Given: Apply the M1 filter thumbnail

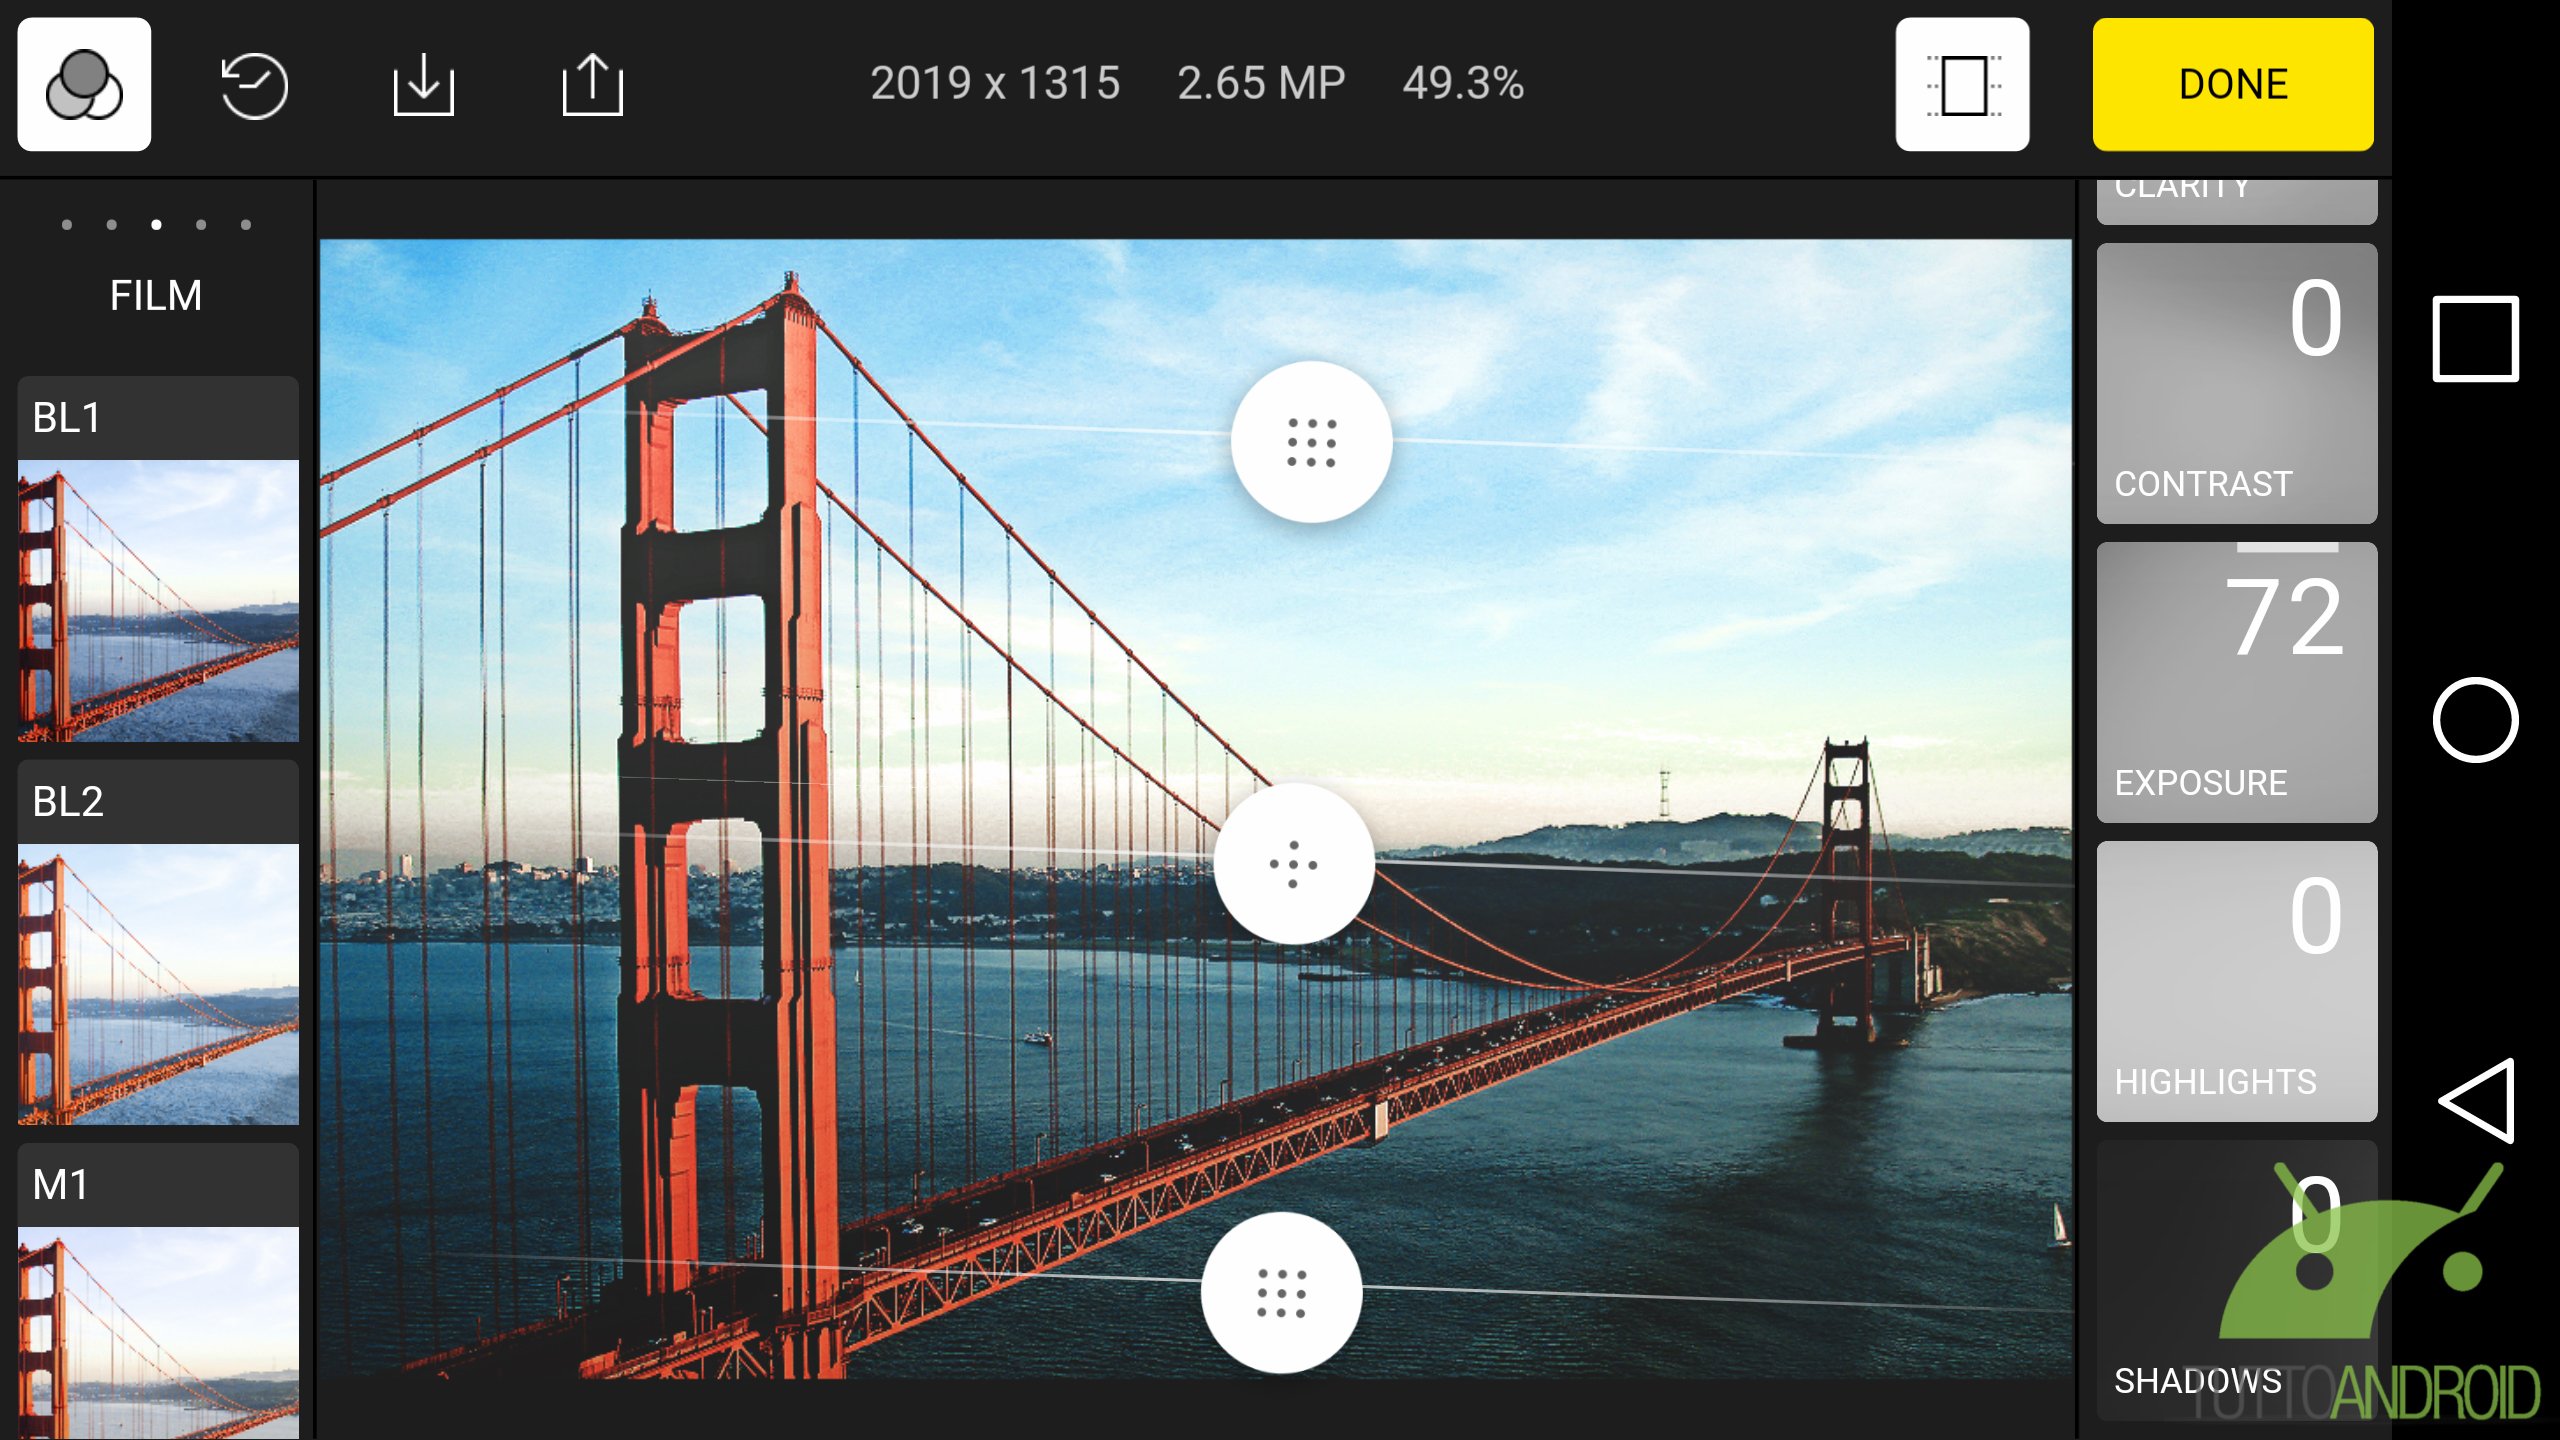Looking at the screenshot, I should [x=158, y=1333].
